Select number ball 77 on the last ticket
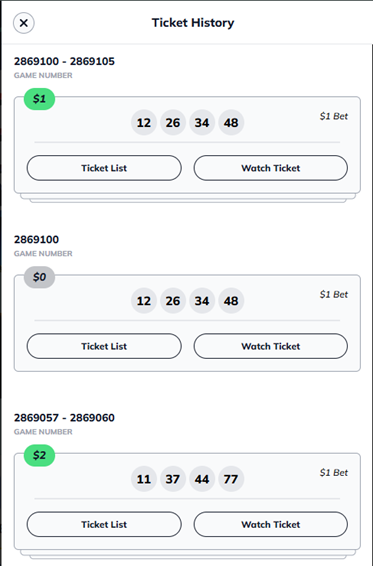The width and height of the screenshot is (373, 566). click(x=231, y=479)
